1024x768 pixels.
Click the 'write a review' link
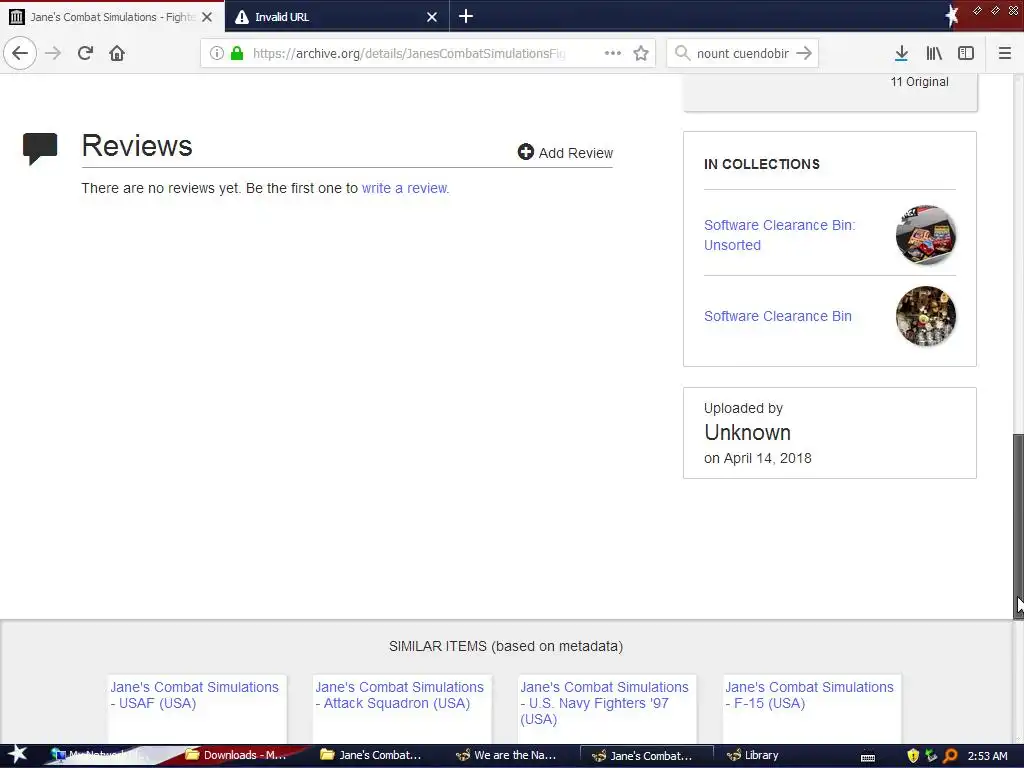406,188
